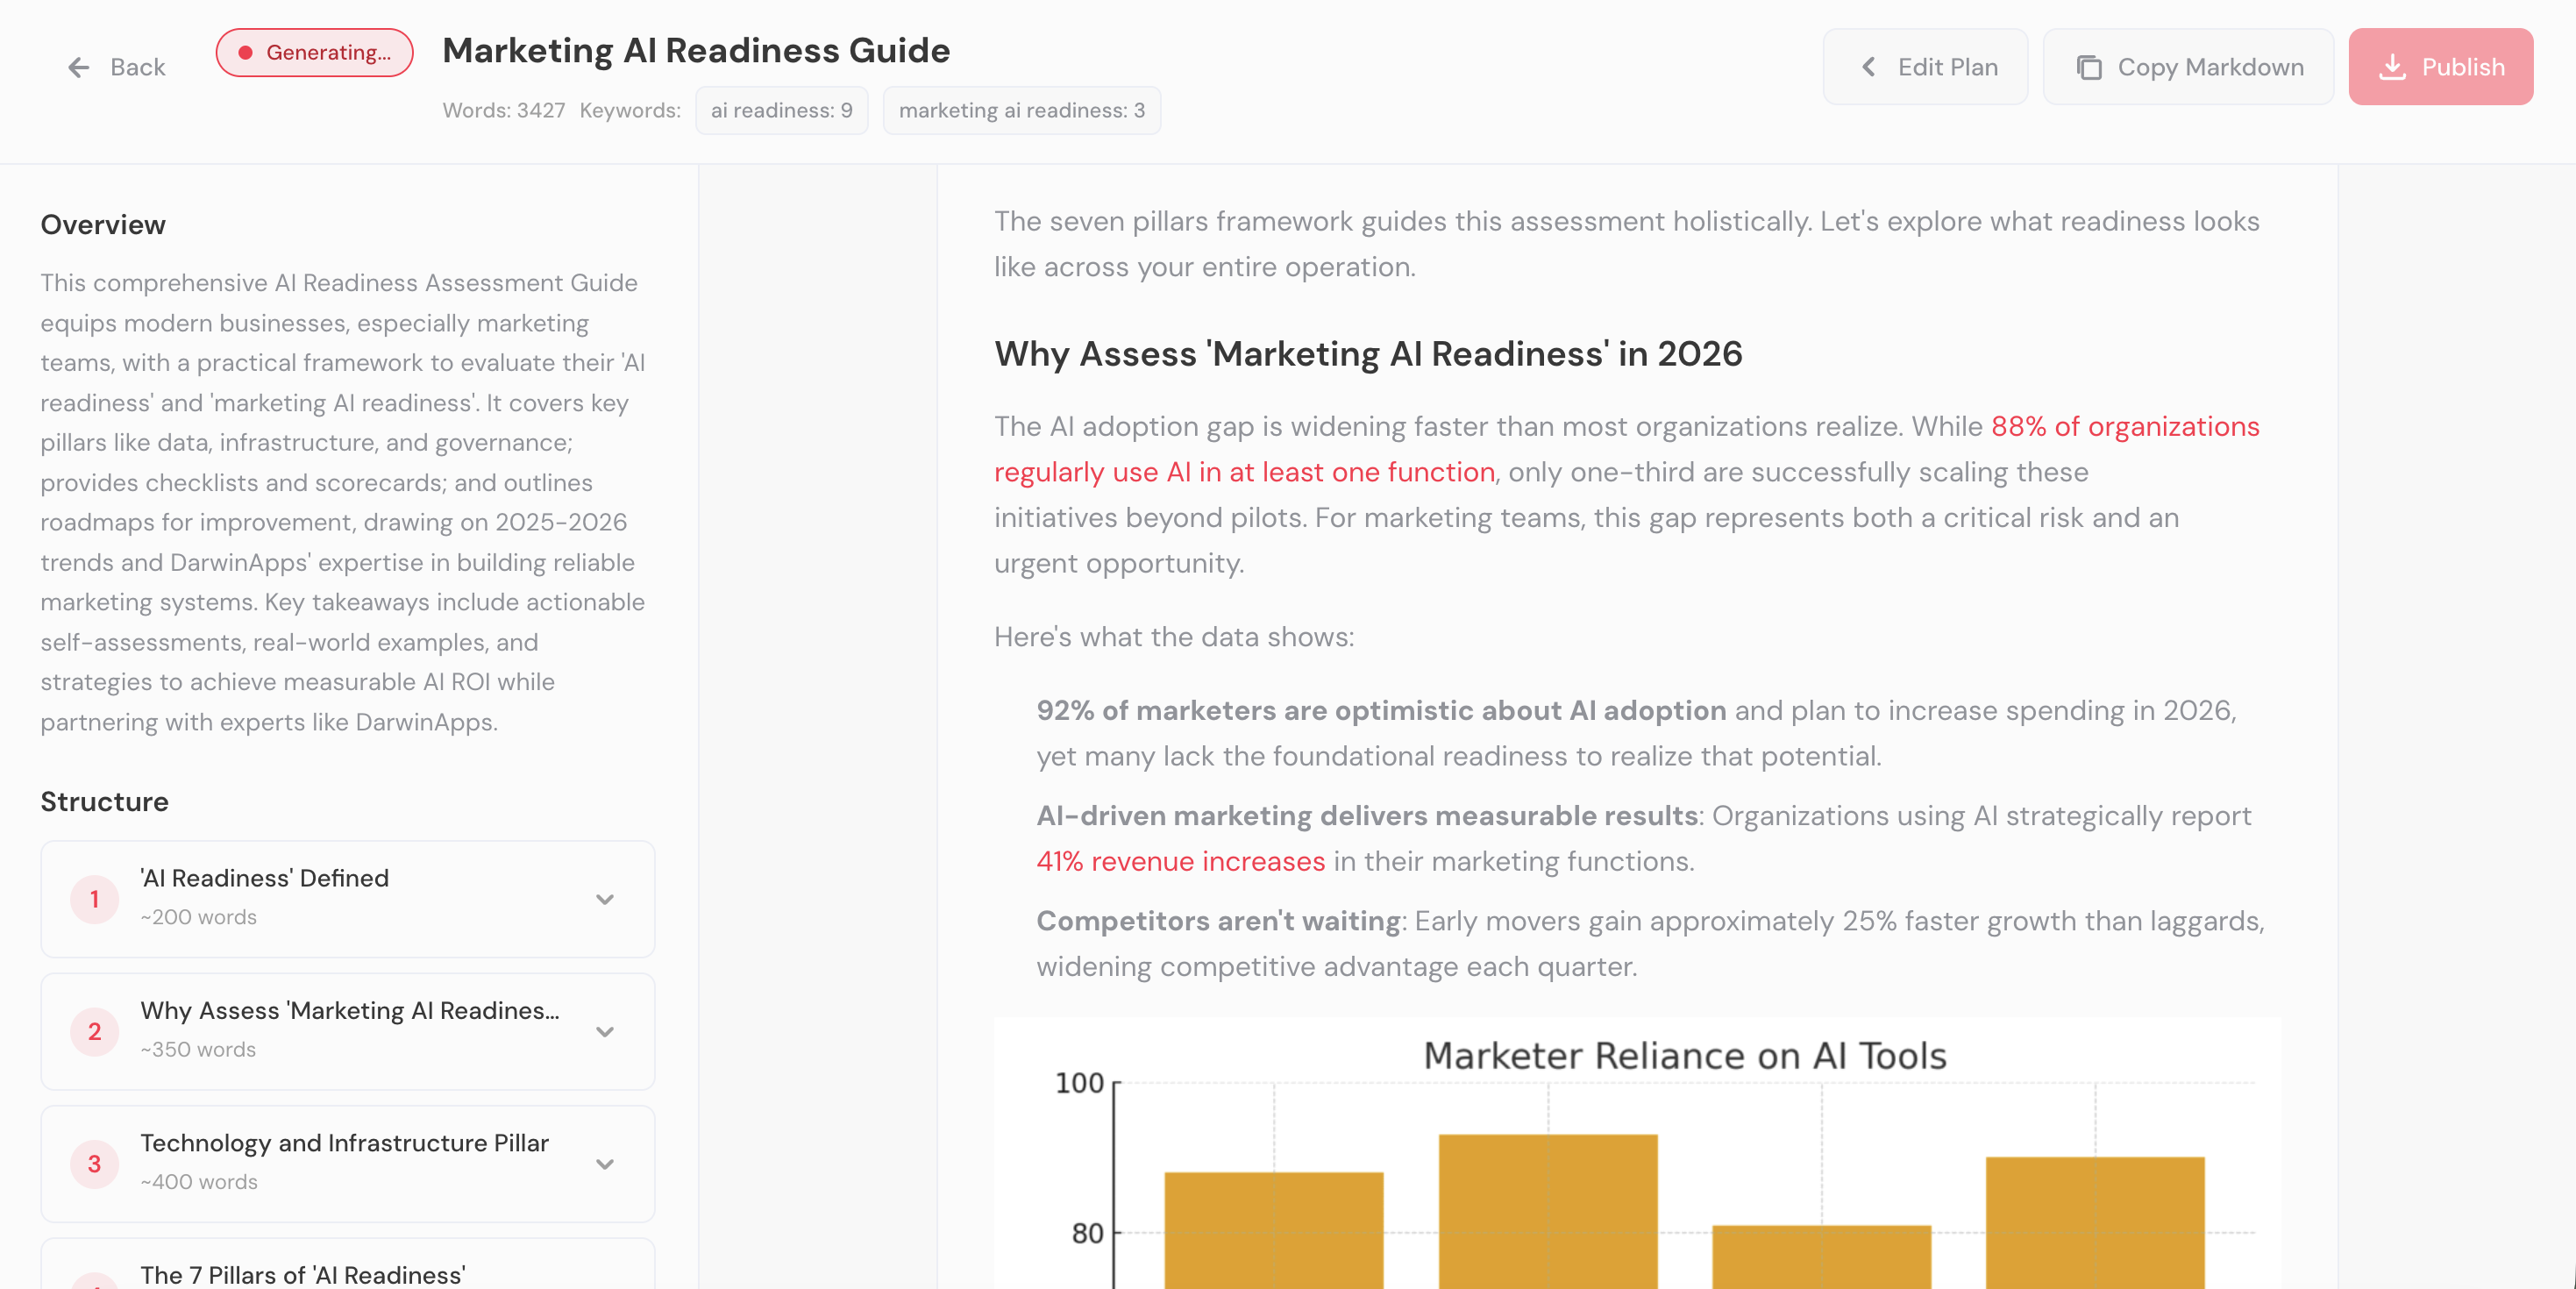The image size is (2576, 1289).
Task: Click the '41% revenue increases' red link
Action: [1180, 861]
